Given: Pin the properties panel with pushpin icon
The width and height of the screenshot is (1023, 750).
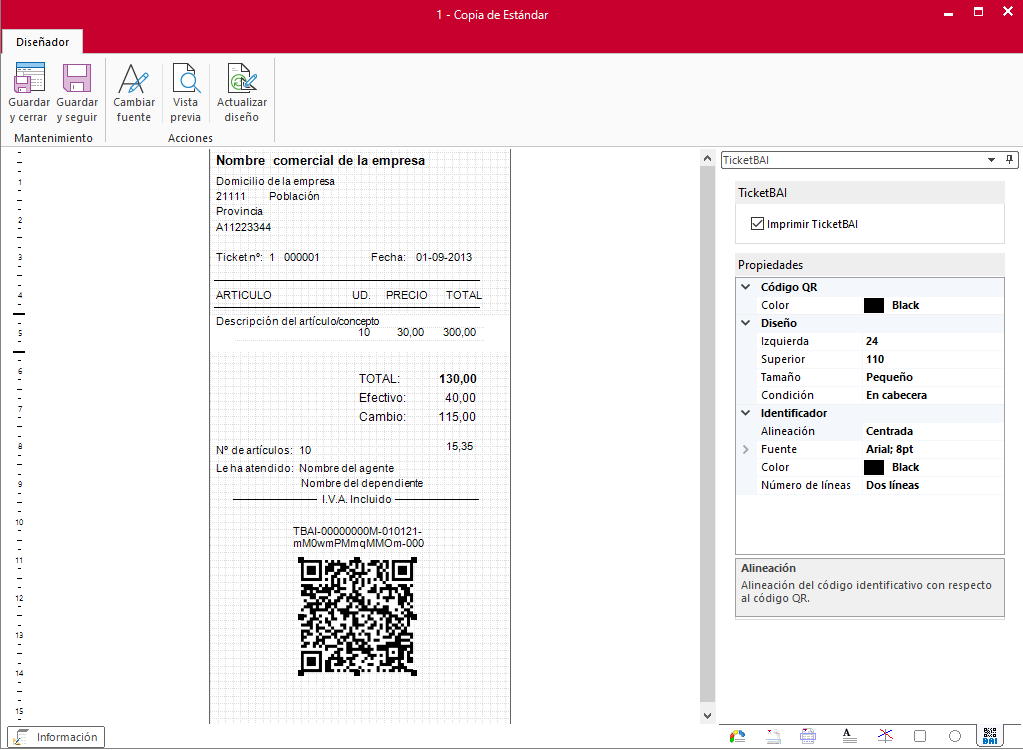Looking at the screenshot, I should (1009, 160).
